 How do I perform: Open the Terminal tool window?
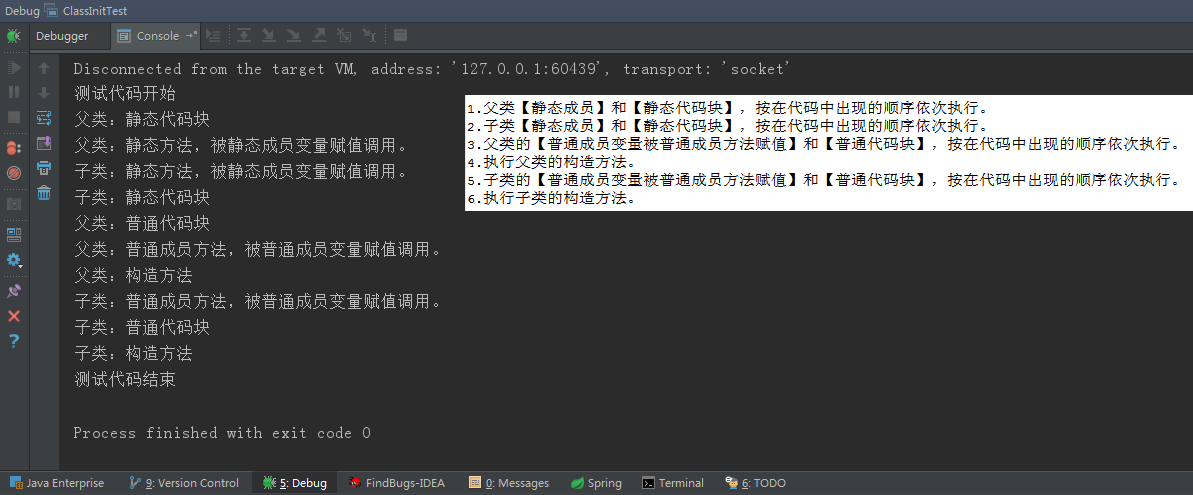[673, 483]
